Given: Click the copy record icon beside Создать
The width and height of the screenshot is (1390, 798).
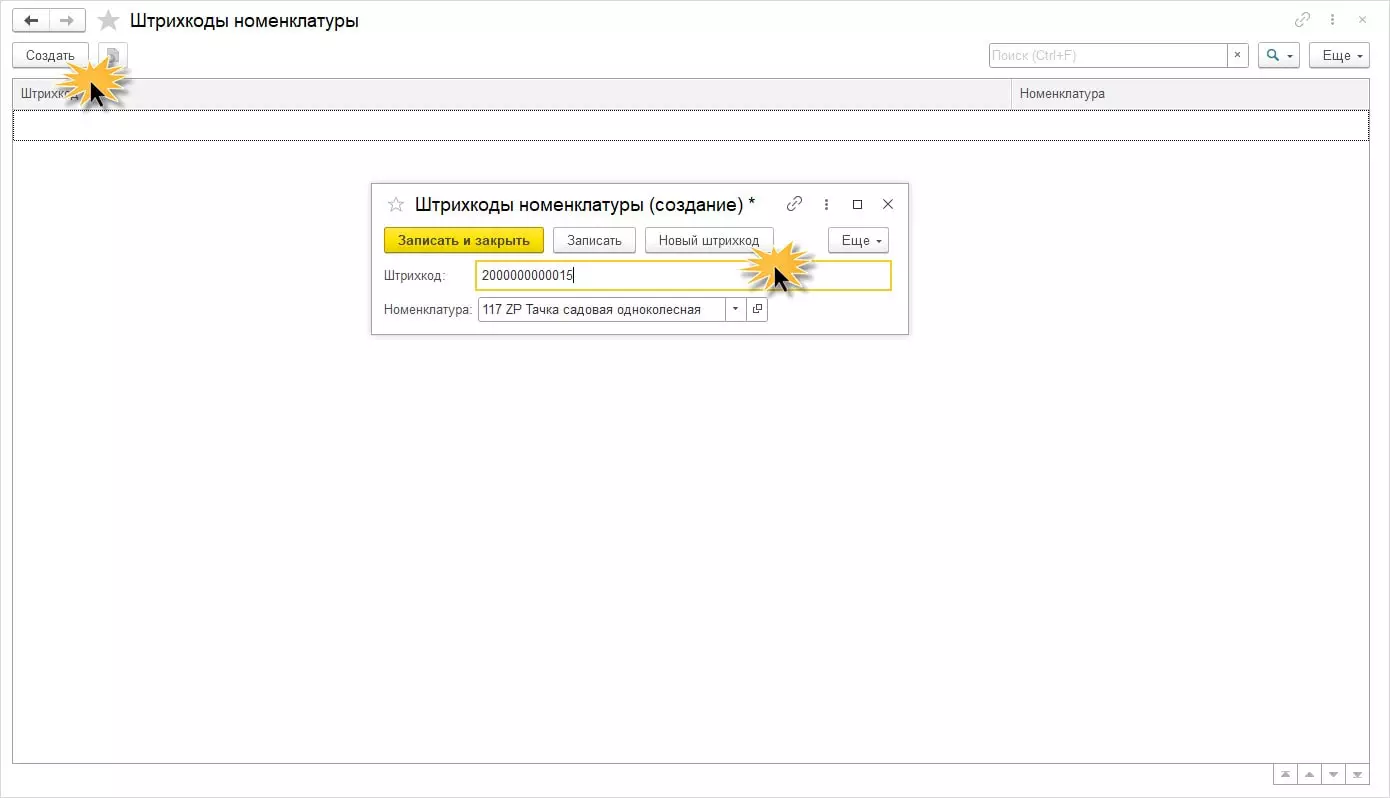Looking at the screenshot, I should click(113, 56).
